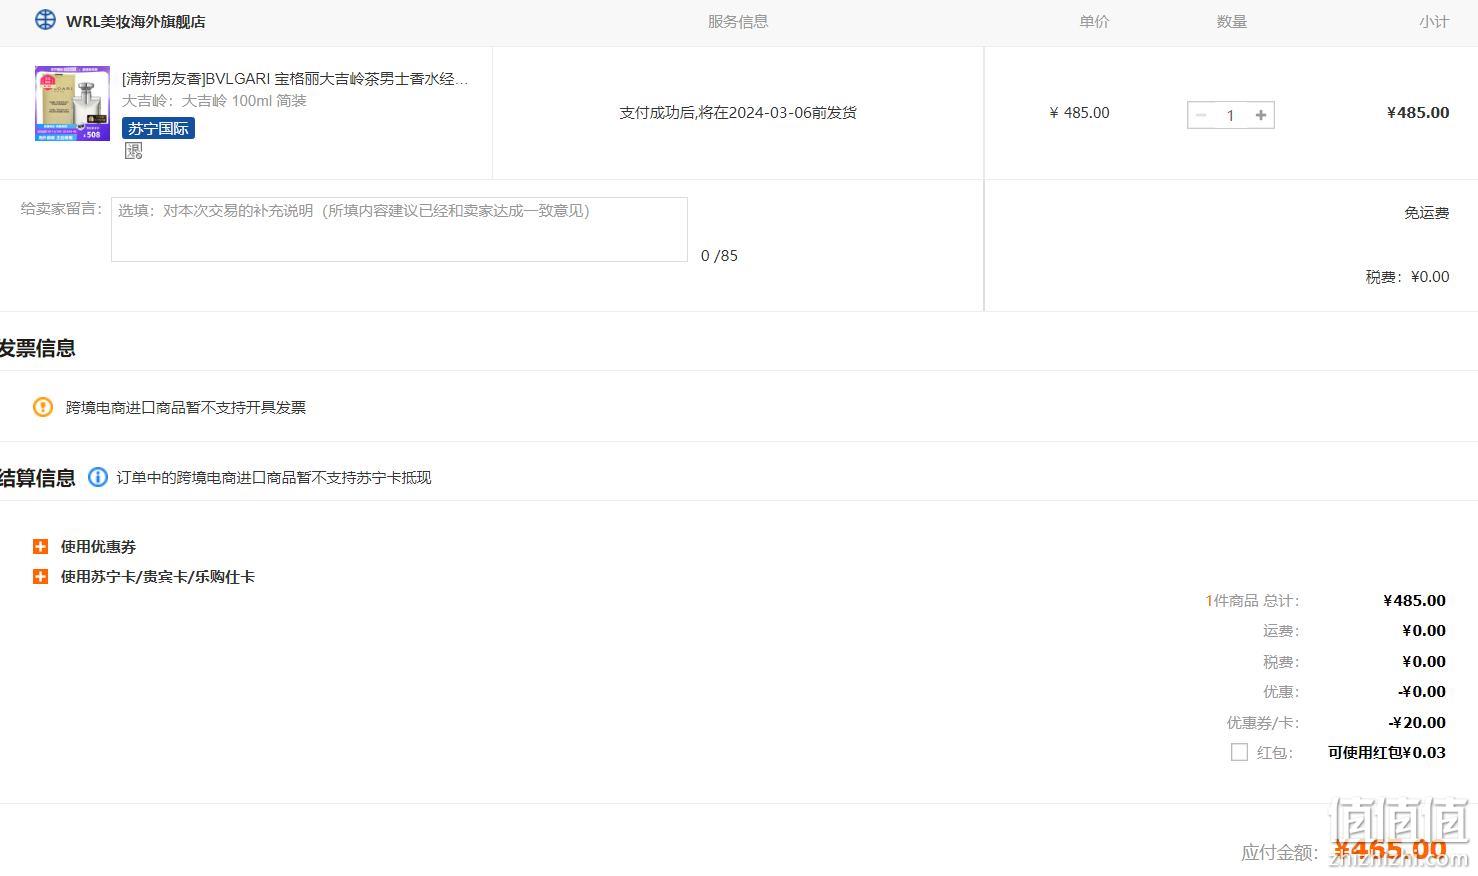Screen dimensions: 1478x876
Task: Click the WRL store globe icon
Action: click(x=45, y=20)
